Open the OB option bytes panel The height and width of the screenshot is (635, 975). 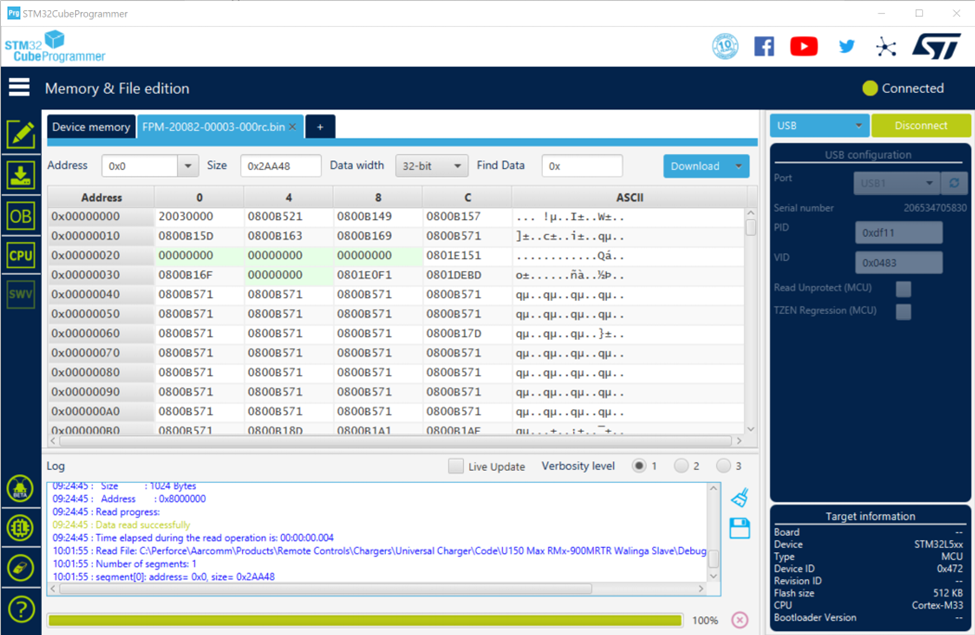[21, 216]
